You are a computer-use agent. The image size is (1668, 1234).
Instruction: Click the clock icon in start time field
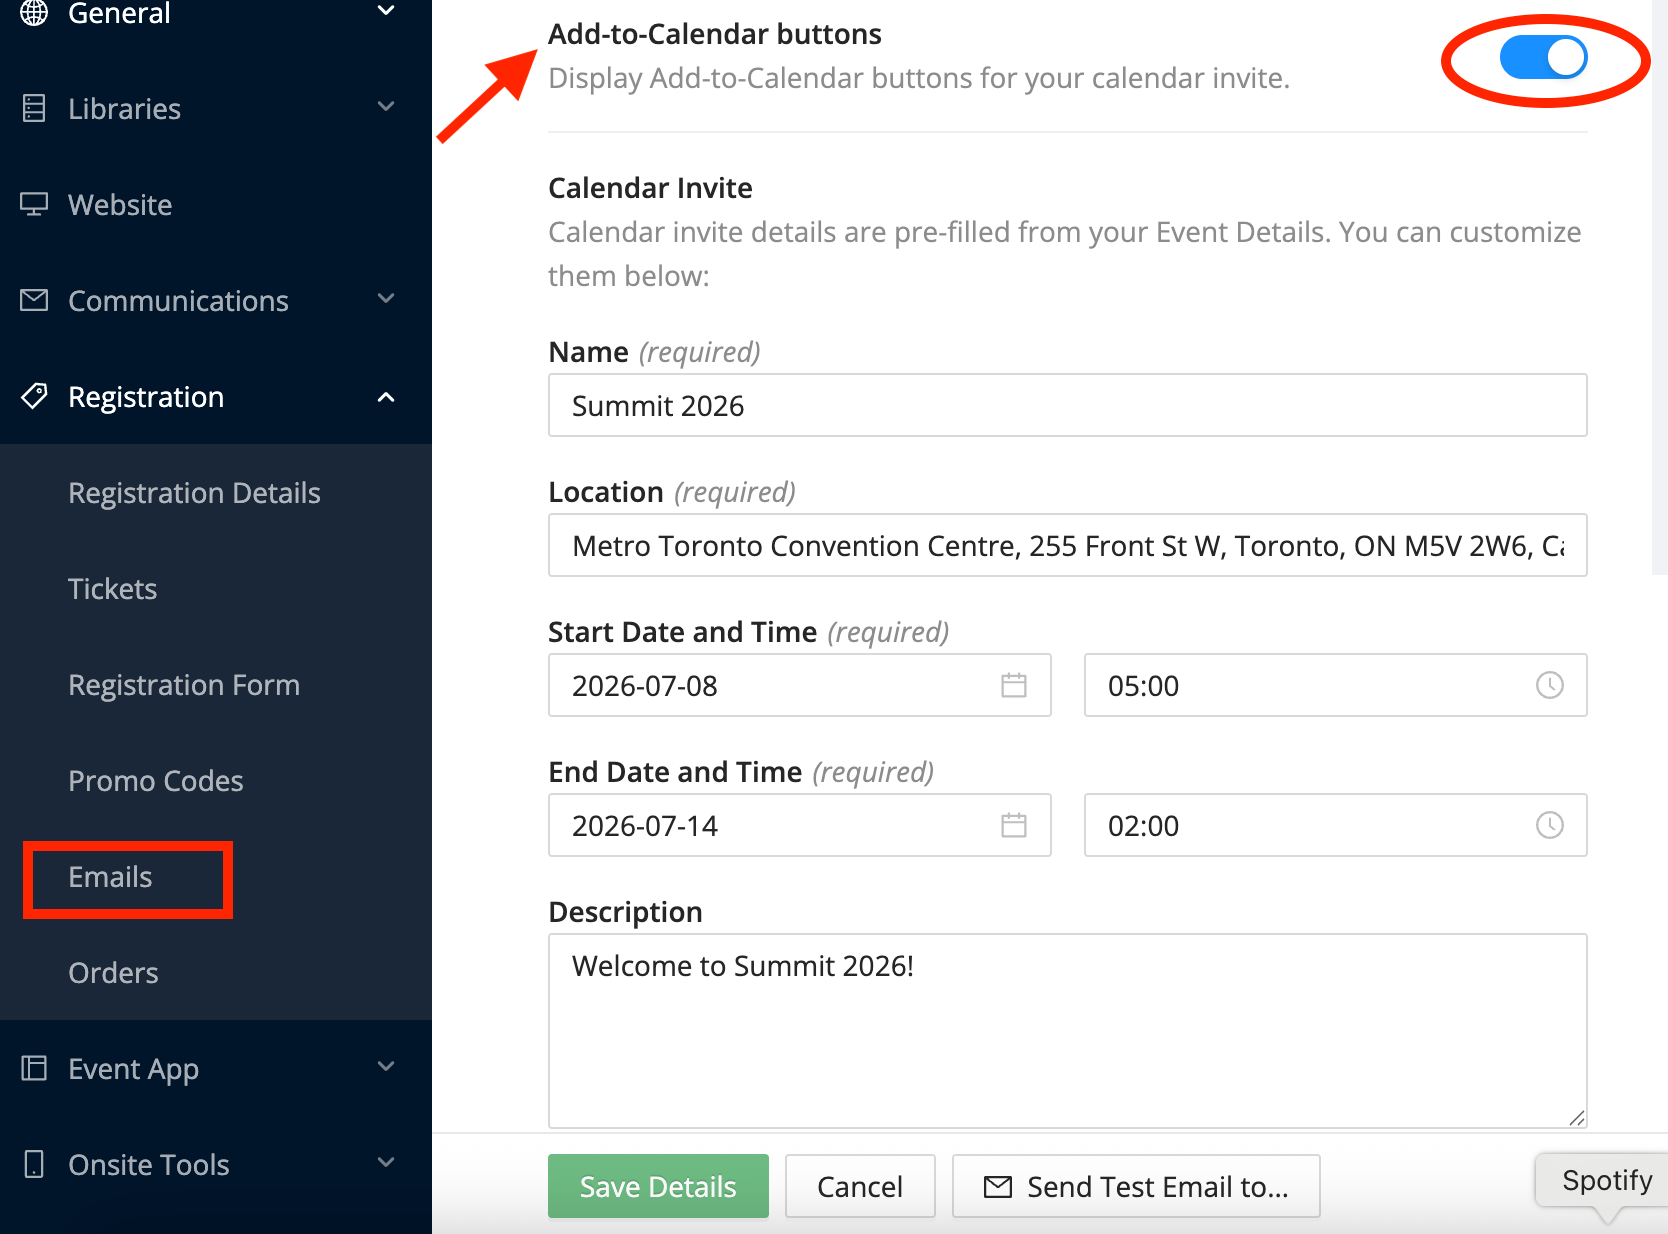point(1549,685)
